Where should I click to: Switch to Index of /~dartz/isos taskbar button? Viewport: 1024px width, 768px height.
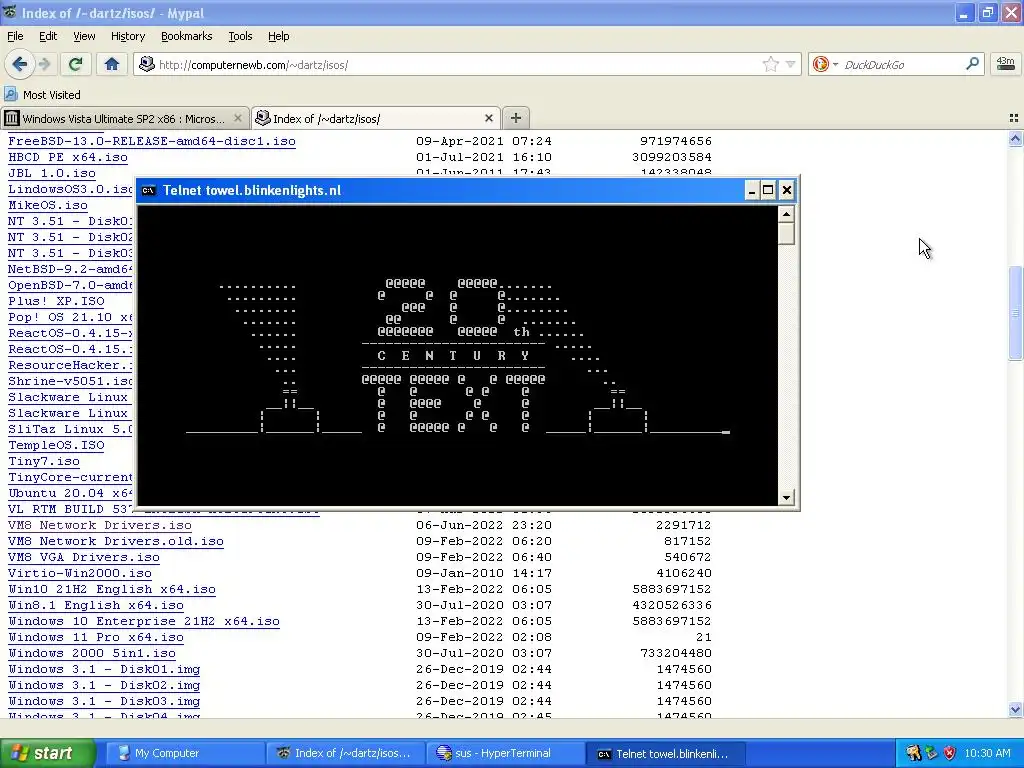(x=345, y=753)
